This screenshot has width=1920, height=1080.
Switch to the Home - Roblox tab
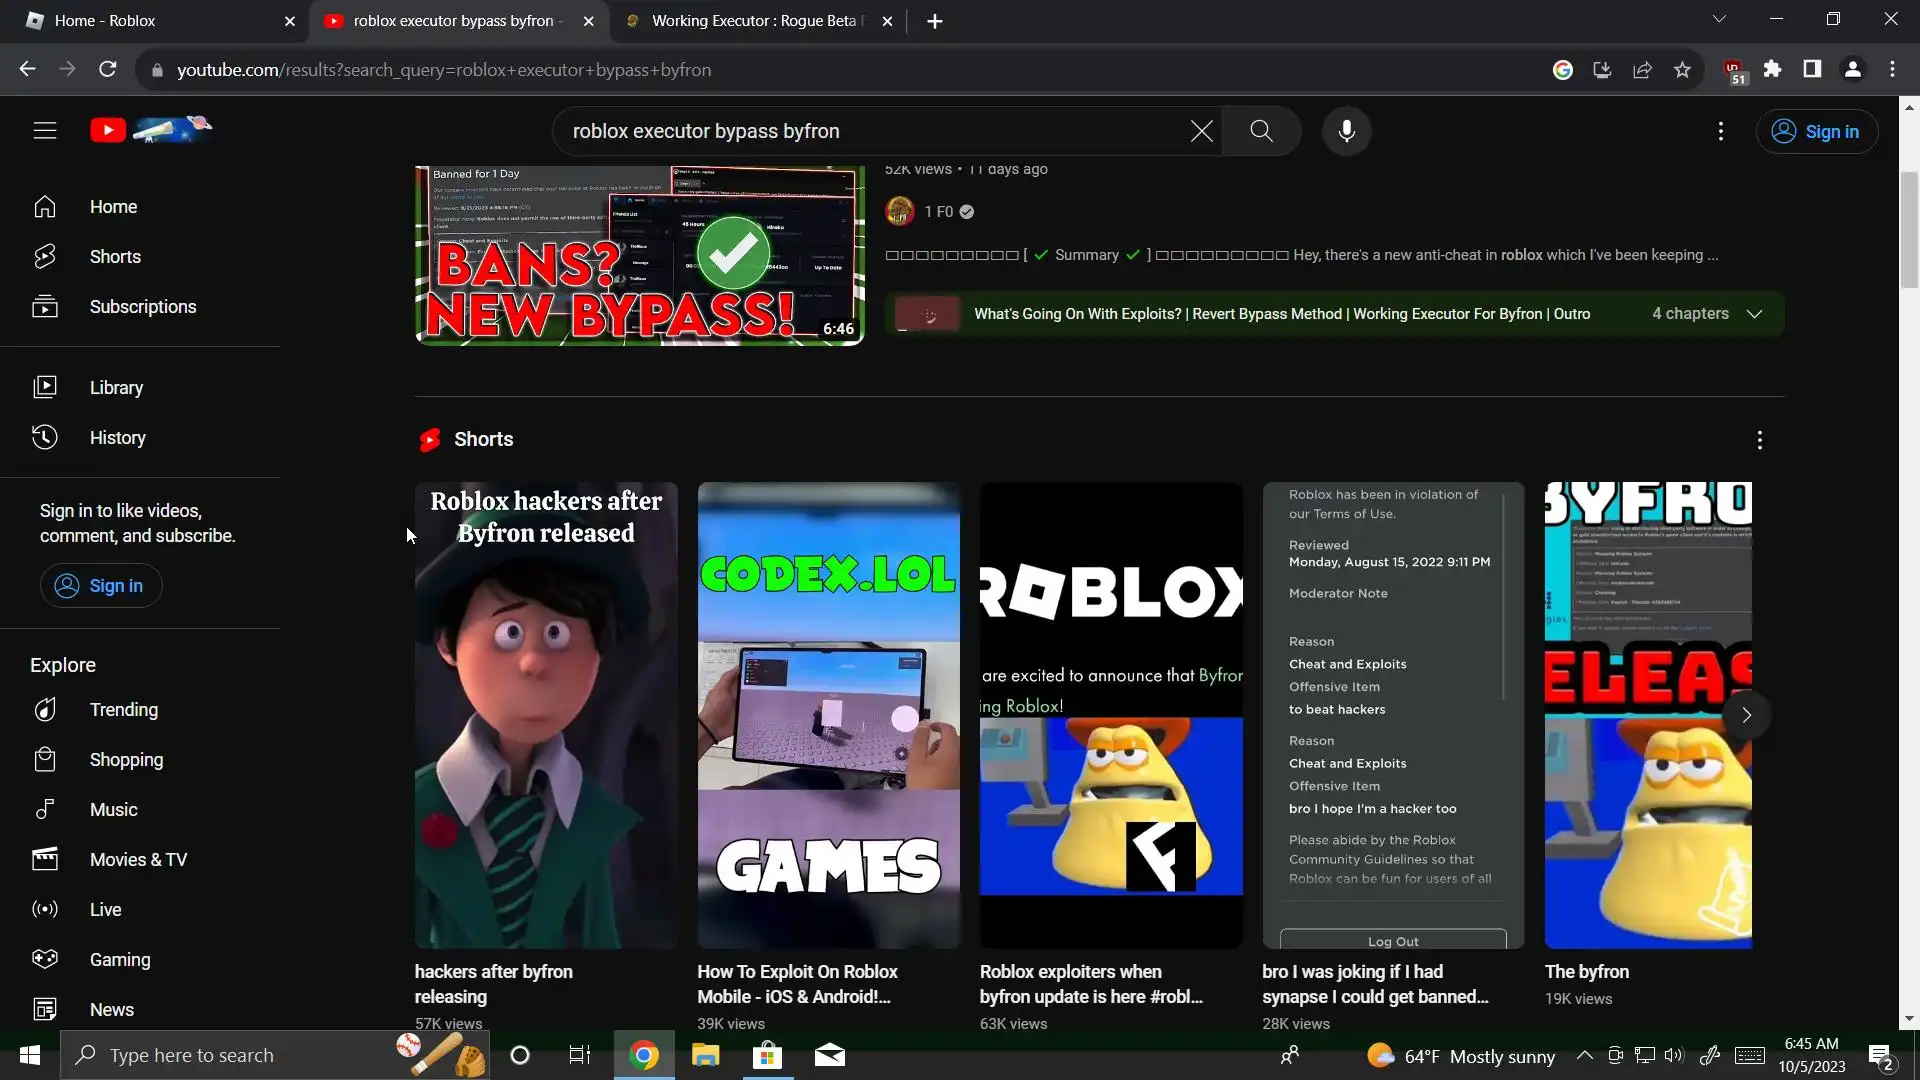(x=105, y=21)
